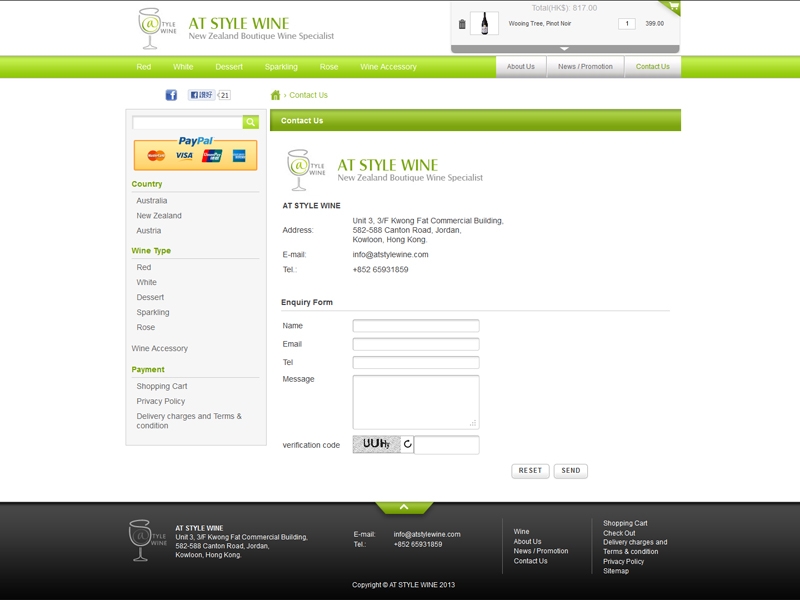Image resolution: width=800 pixels, height=600 pixels.
Task: Click the cart quantity field
Action: (627, 24)
